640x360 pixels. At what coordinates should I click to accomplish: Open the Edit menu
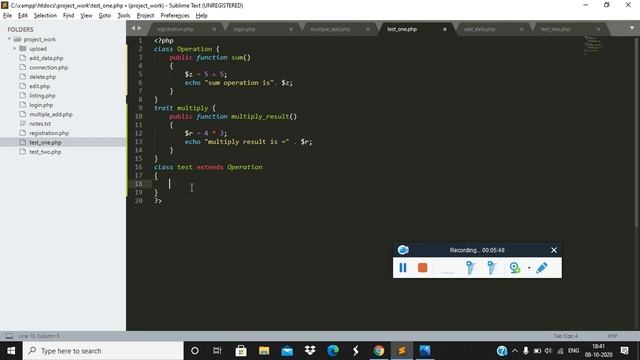pyautogui.click(x=22, y=16)
